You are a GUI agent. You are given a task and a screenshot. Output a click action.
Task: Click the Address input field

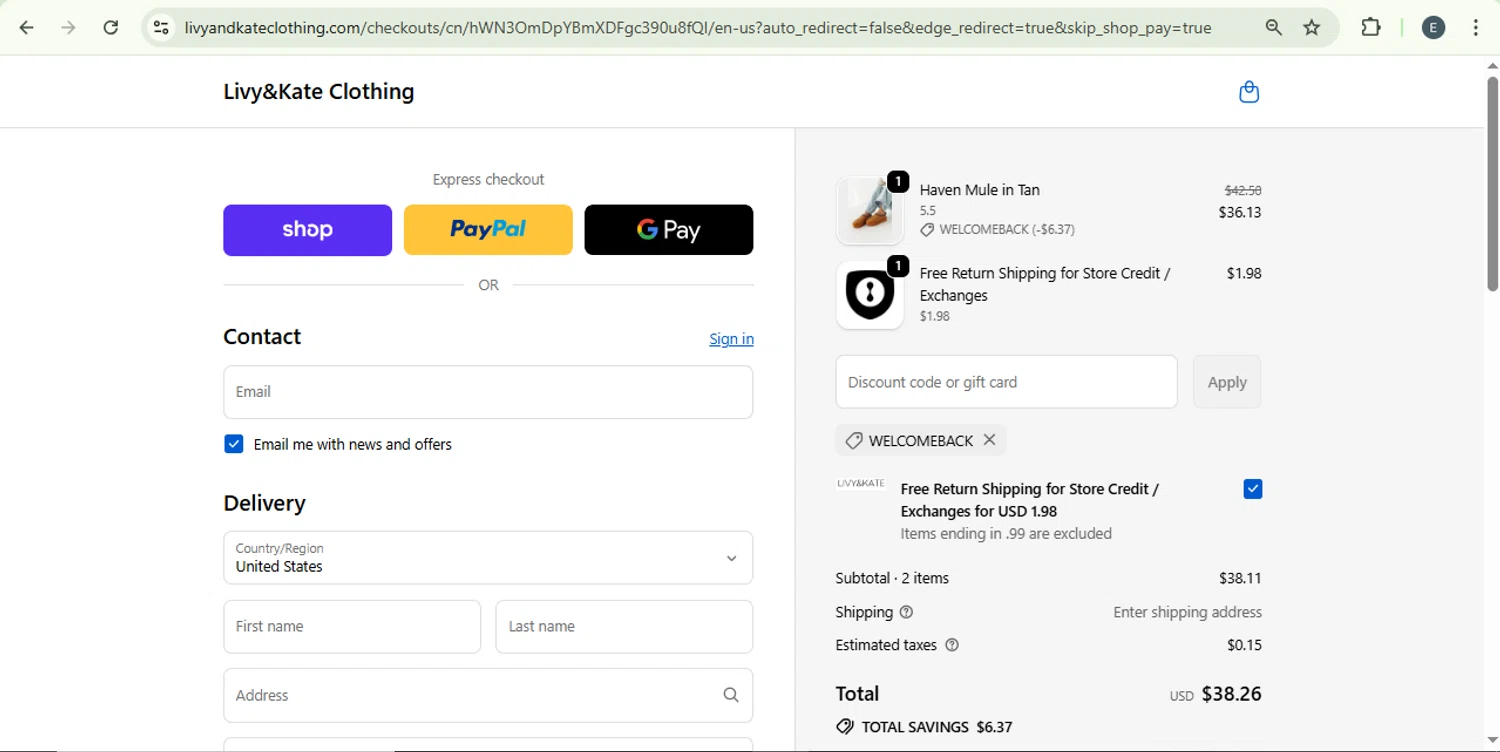(488, 695)
